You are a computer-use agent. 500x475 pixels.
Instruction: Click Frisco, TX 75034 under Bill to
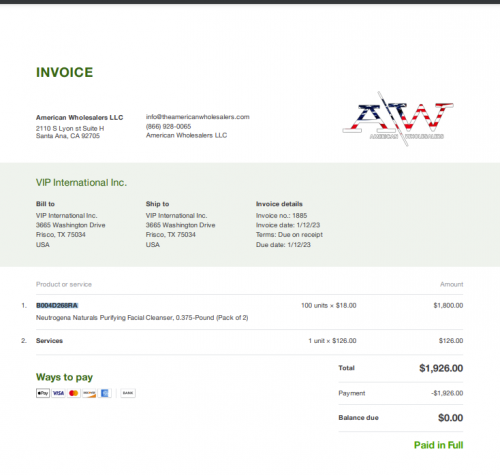pyautogui.click(x=61, y=234)
